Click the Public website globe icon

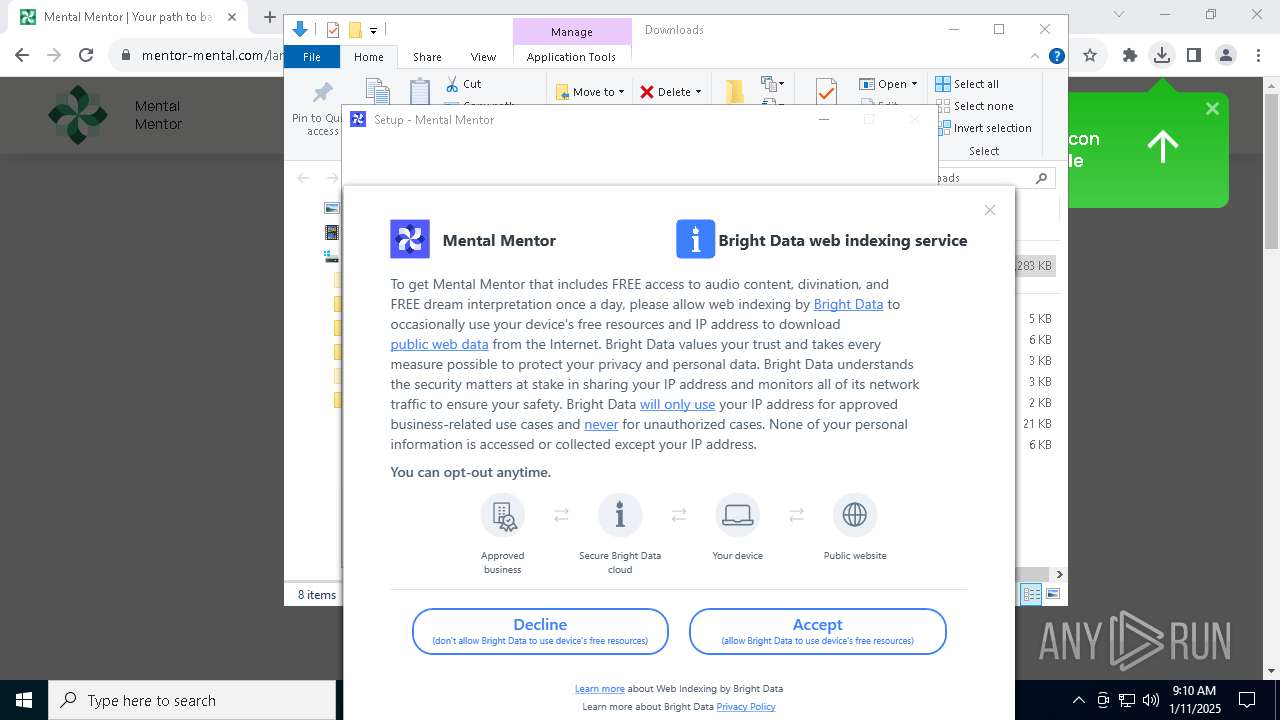[855, 515]
